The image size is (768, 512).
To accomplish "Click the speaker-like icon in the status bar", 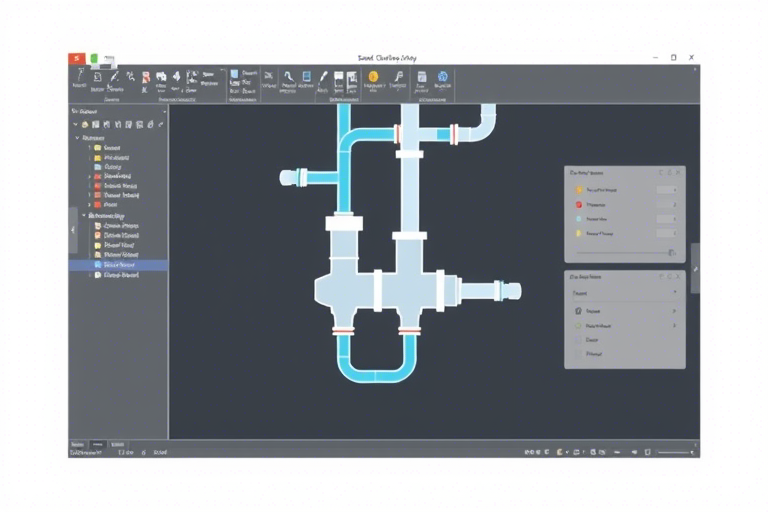I will (634, 452).
